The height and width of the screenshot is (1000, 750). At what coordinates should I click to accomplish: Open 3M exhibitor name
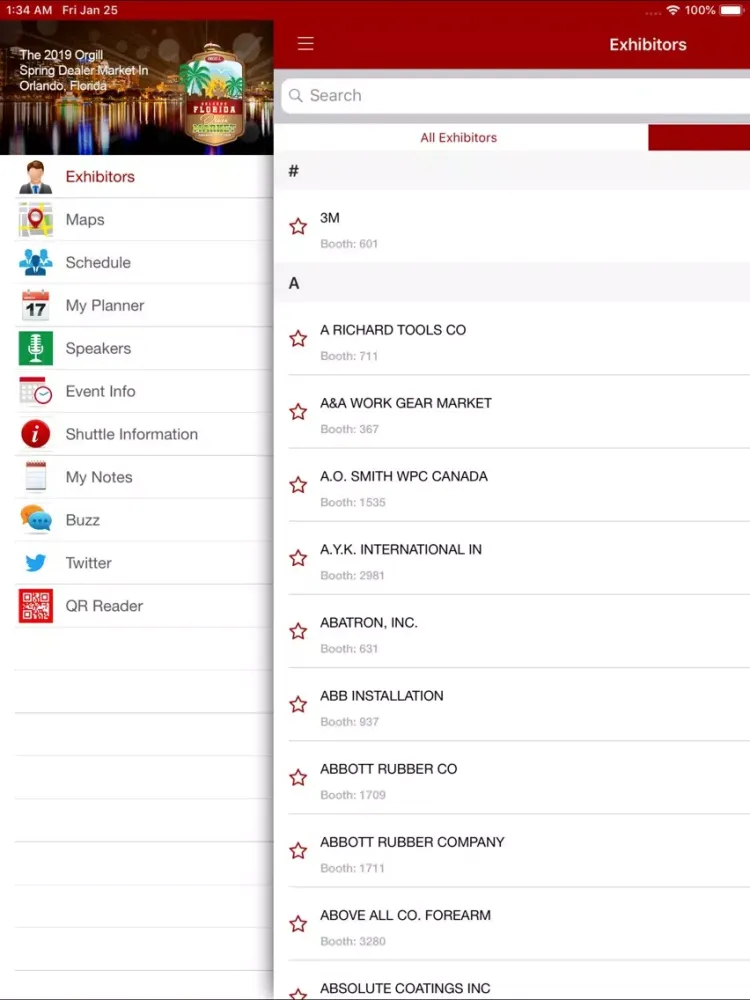click(x=330, y=217)
